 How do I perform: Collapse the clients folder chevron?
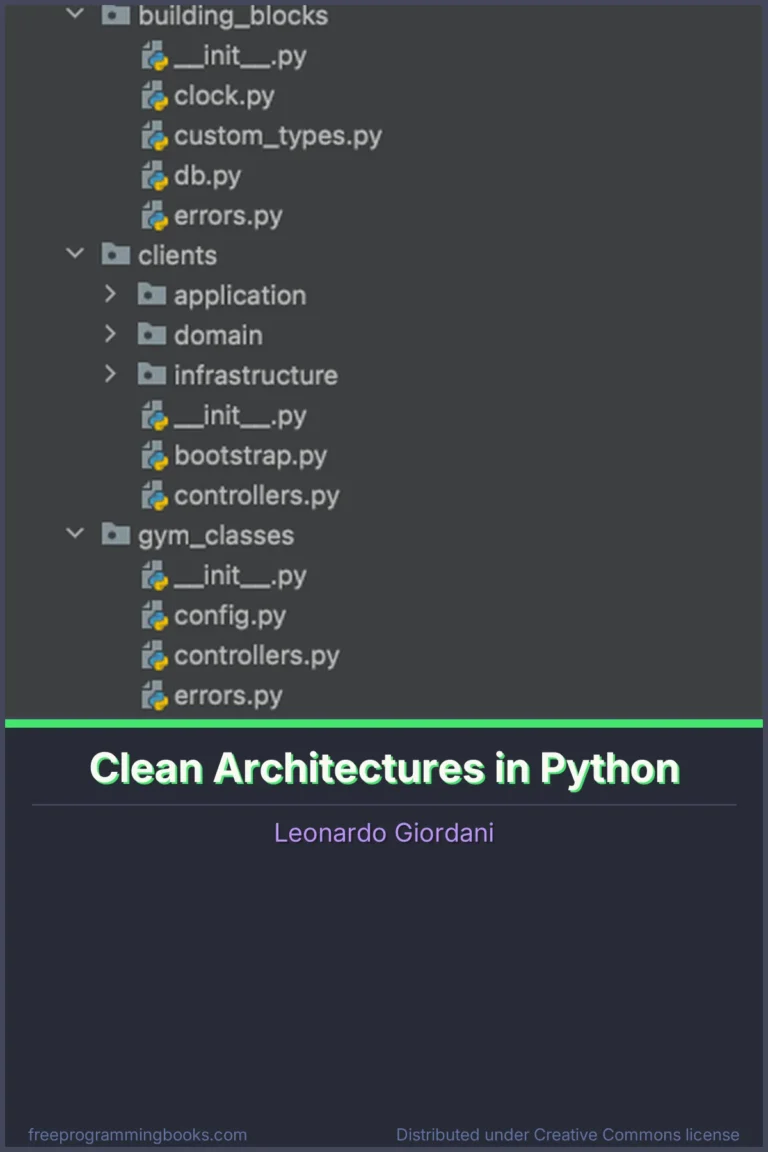tap(75, 253)
